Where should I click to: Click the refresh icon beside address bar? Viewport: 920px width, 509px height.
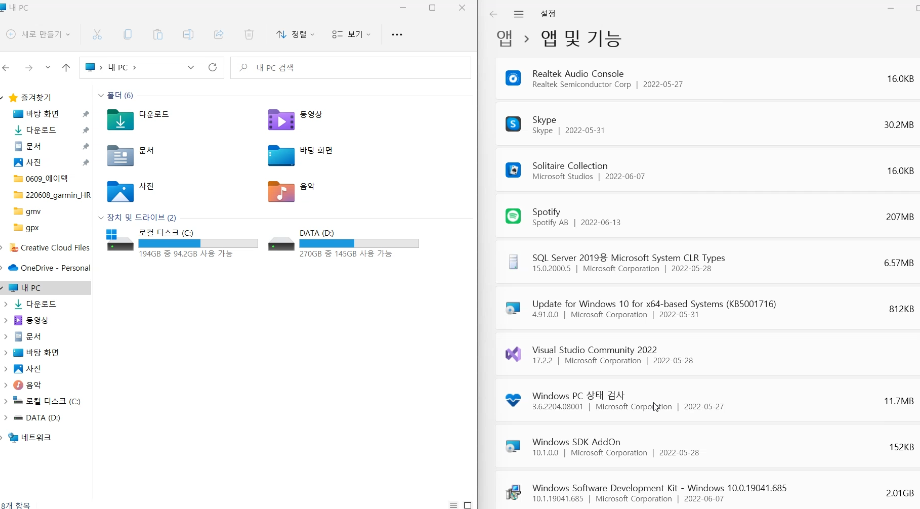212,67
